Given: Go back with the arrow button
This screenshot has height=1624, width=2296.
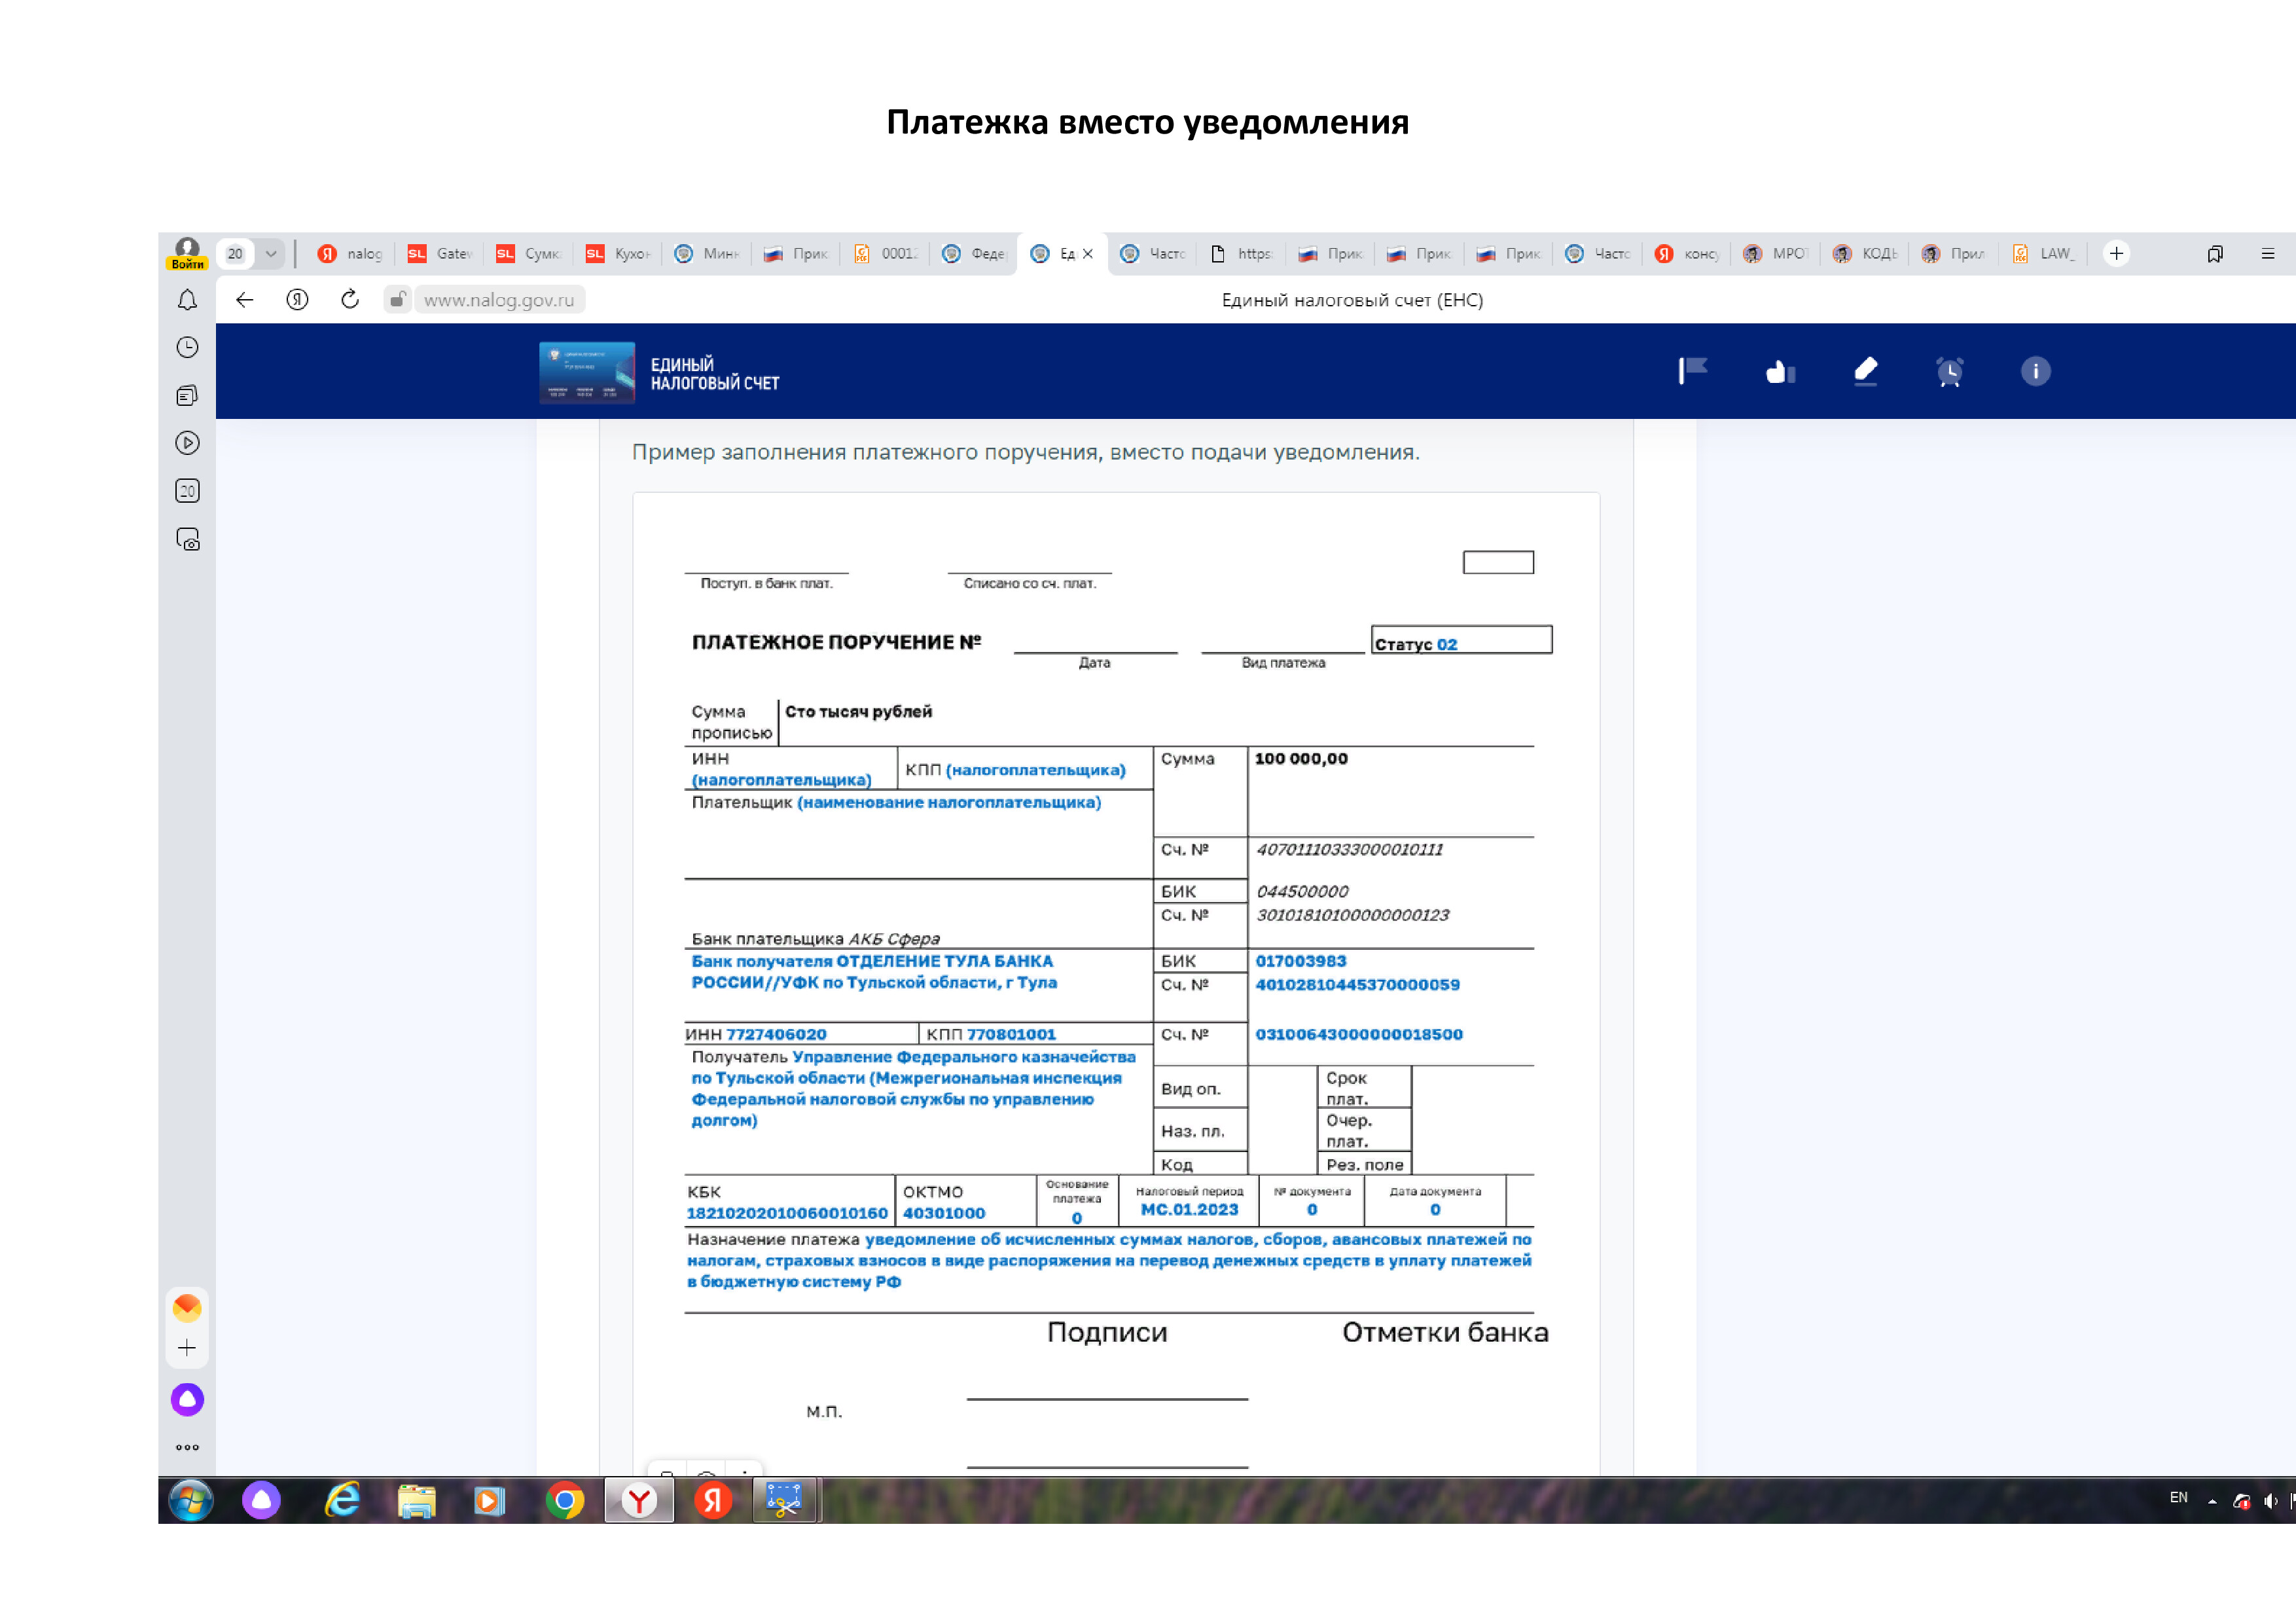Looking at the screenshot, I should [x=245, y=300].
